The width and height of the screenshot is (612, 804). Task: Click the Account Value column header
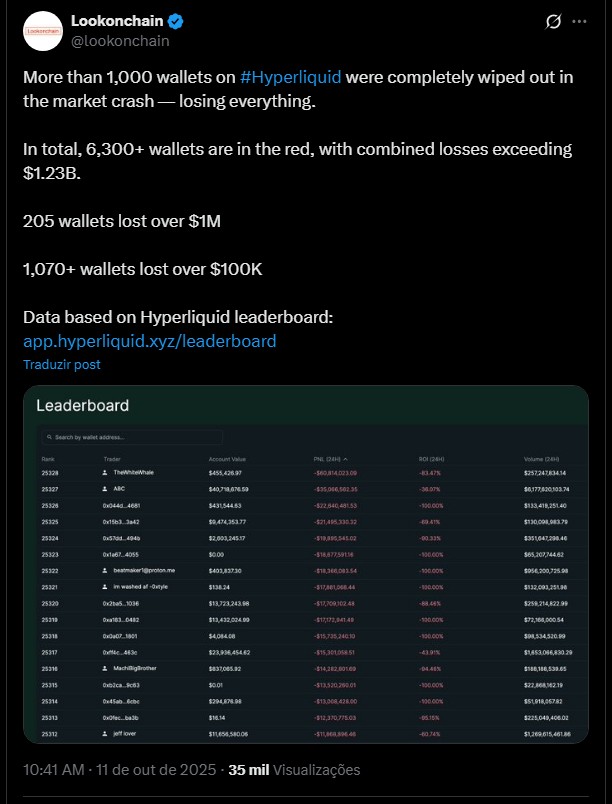click(226, 459)
